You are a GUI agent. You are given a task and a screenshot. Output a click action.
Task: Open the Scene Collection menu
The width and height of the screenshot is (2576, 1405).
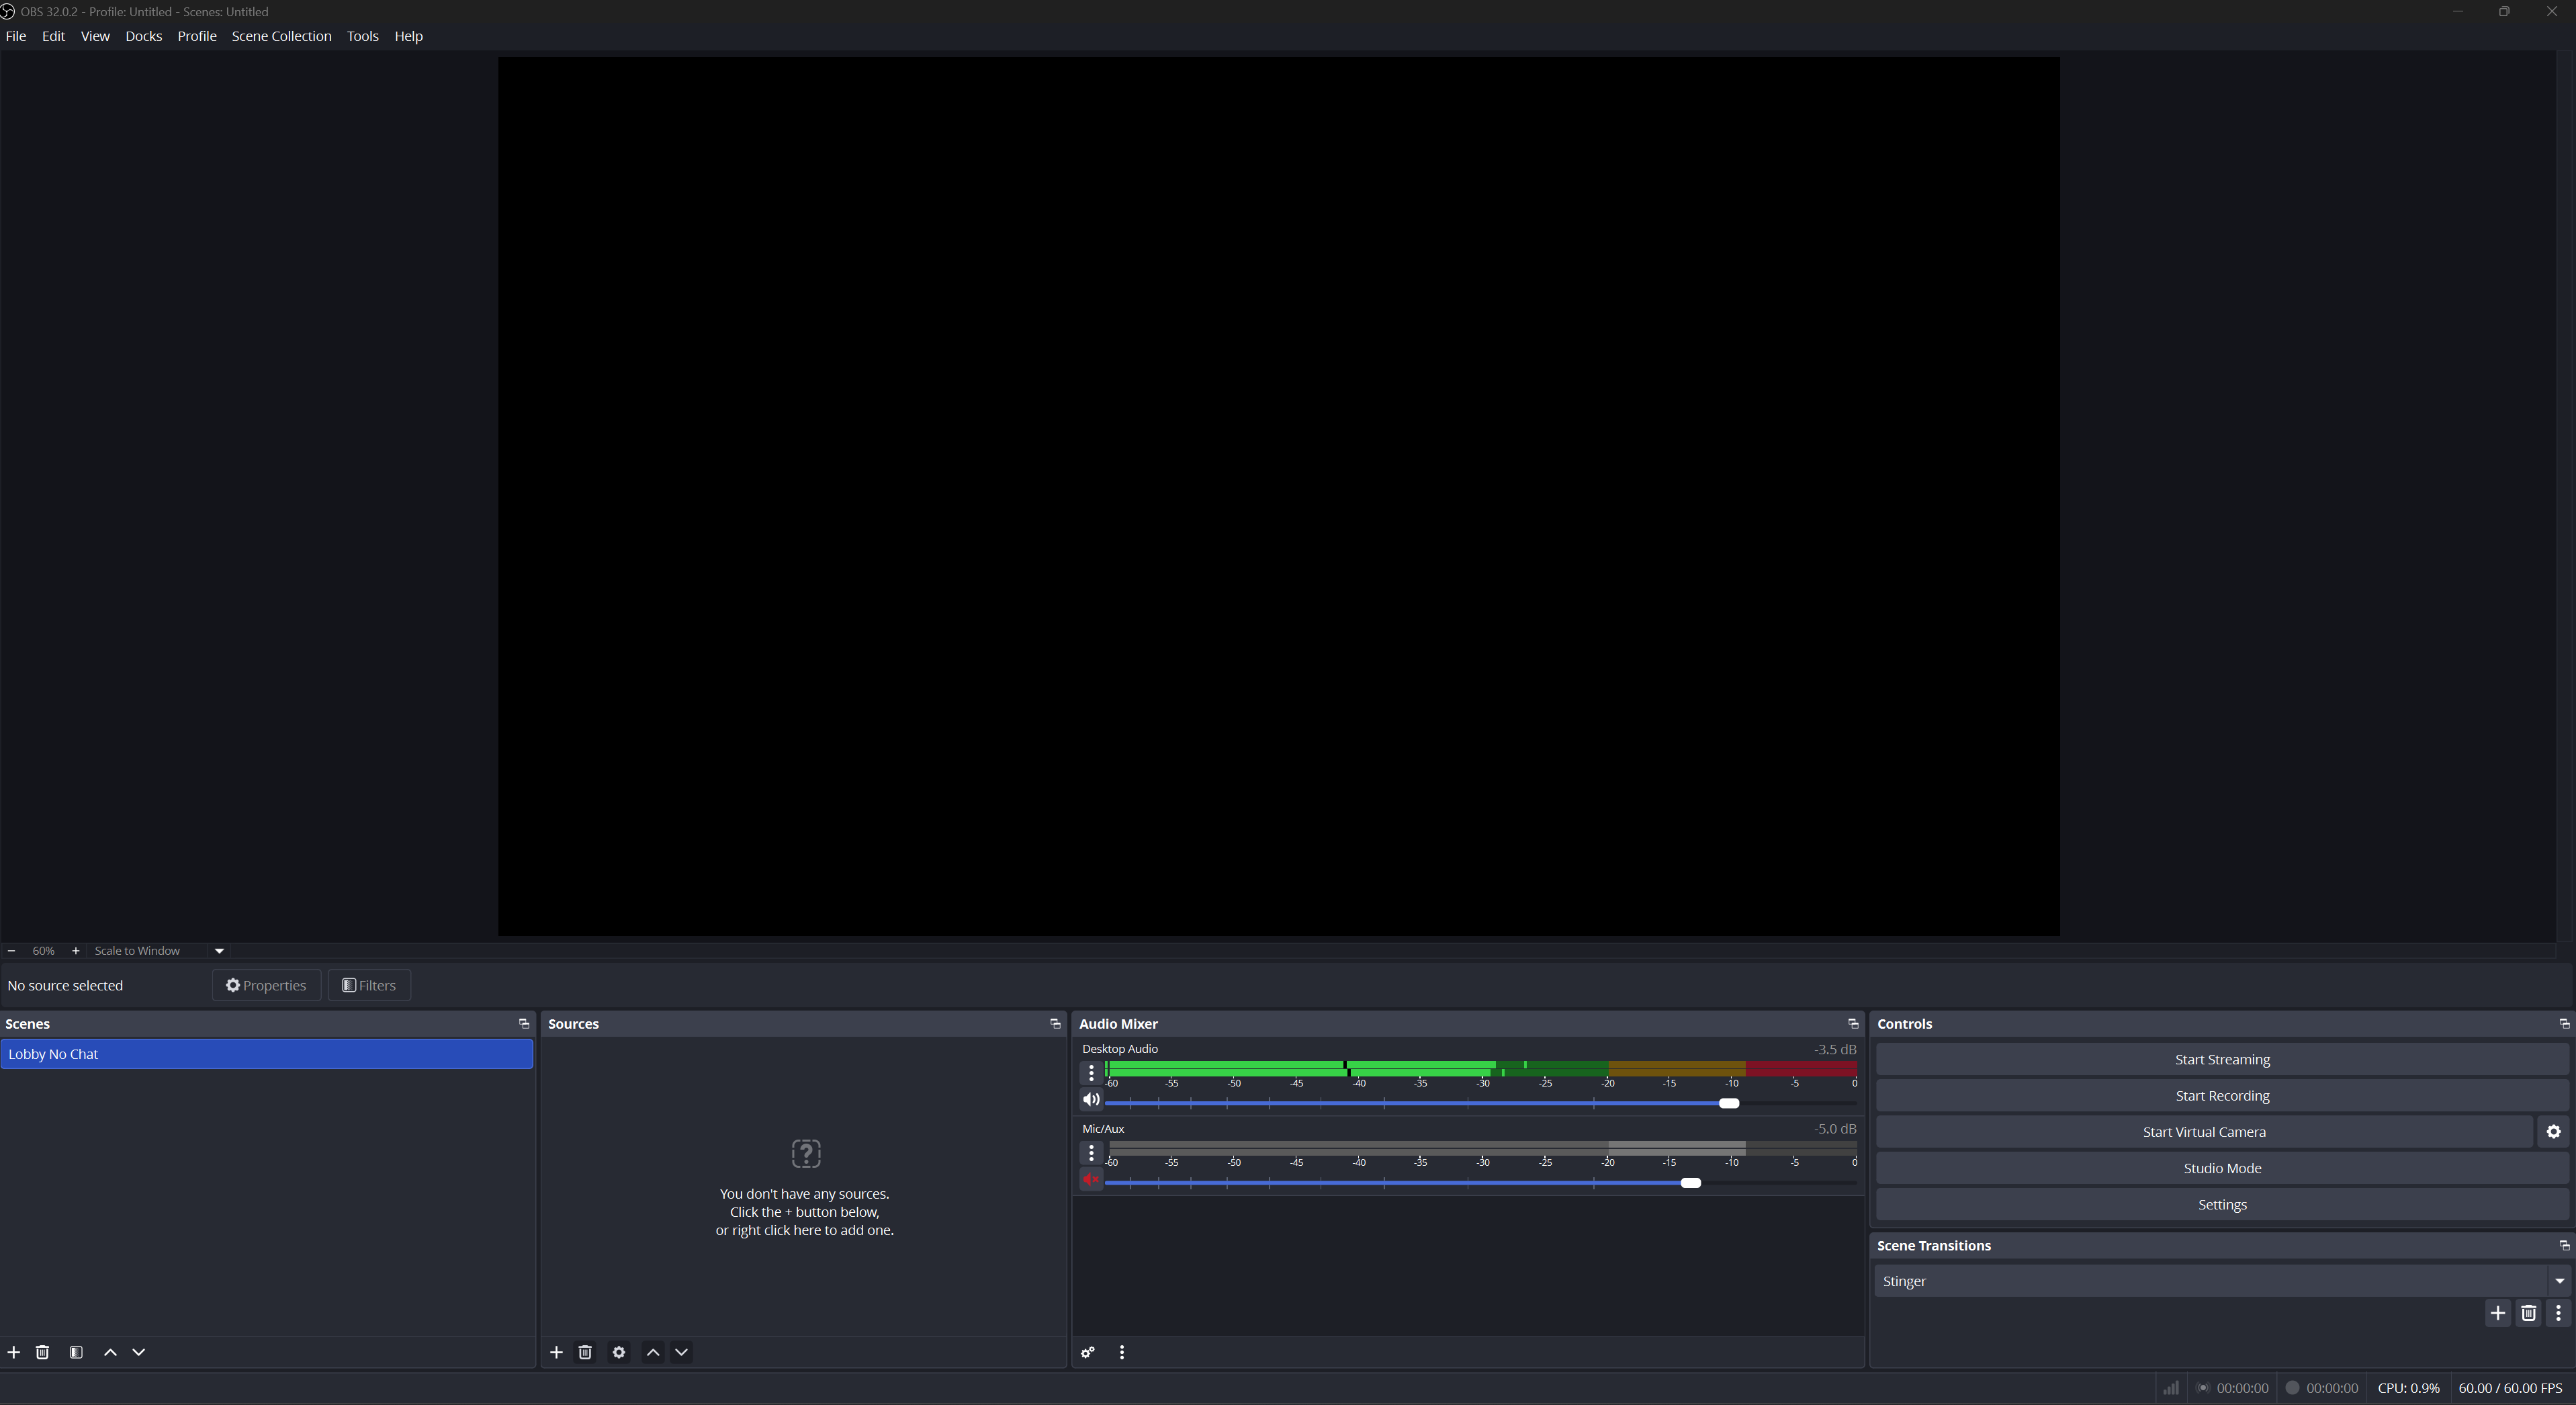(x=281, y=36)
